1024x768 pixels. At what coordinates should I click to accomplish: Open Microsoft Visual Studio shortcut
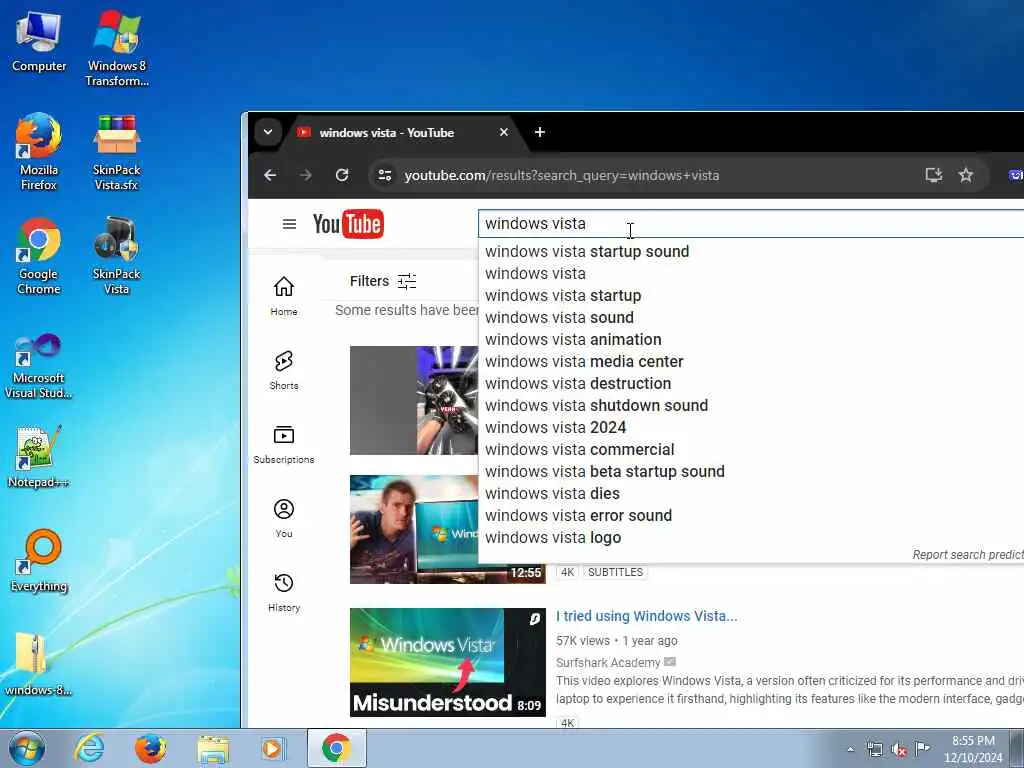point(39,366)
